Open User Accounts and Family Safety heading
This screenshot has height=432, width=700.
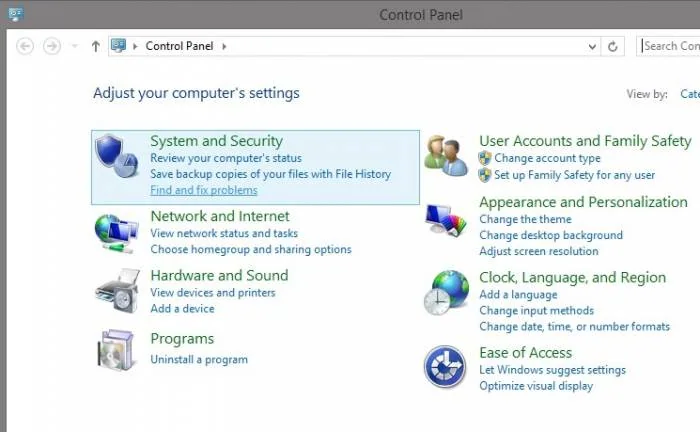coord(586,141)
